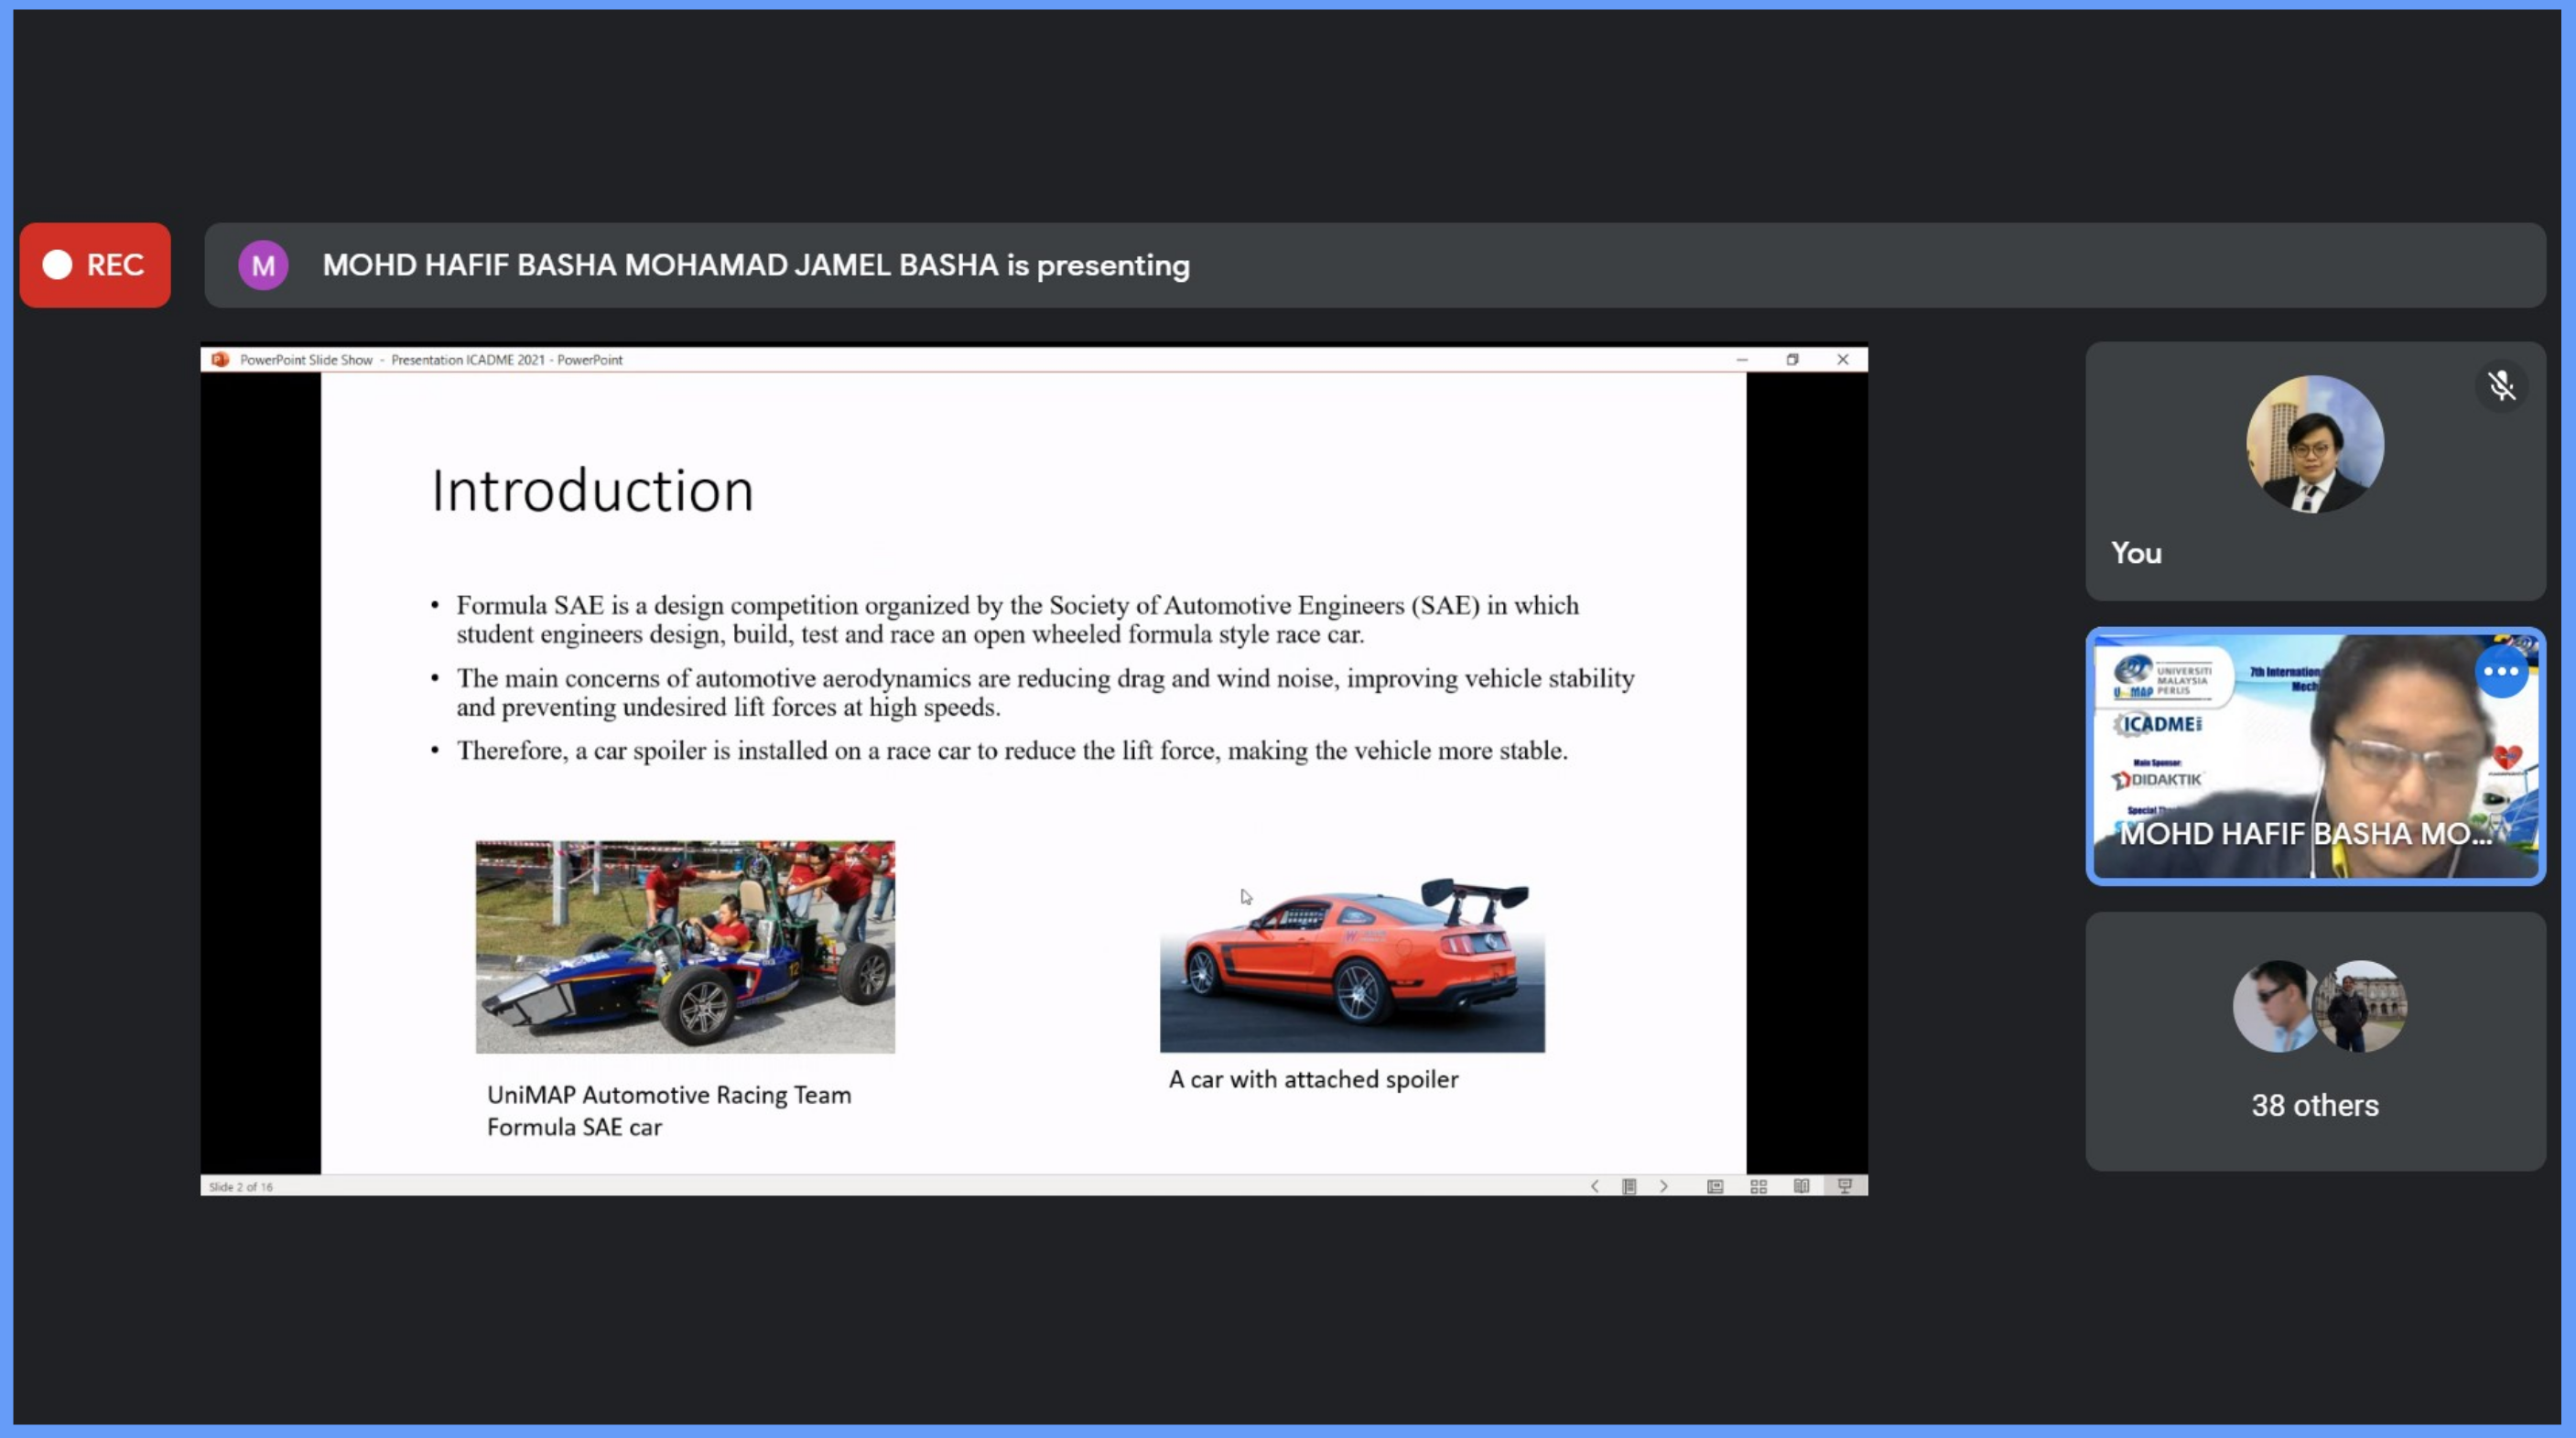Image resolution: width=2576 pixels, height=1438 pixels.
Task: Go to next slide arrow
Action: [x=1664, y=1186]
